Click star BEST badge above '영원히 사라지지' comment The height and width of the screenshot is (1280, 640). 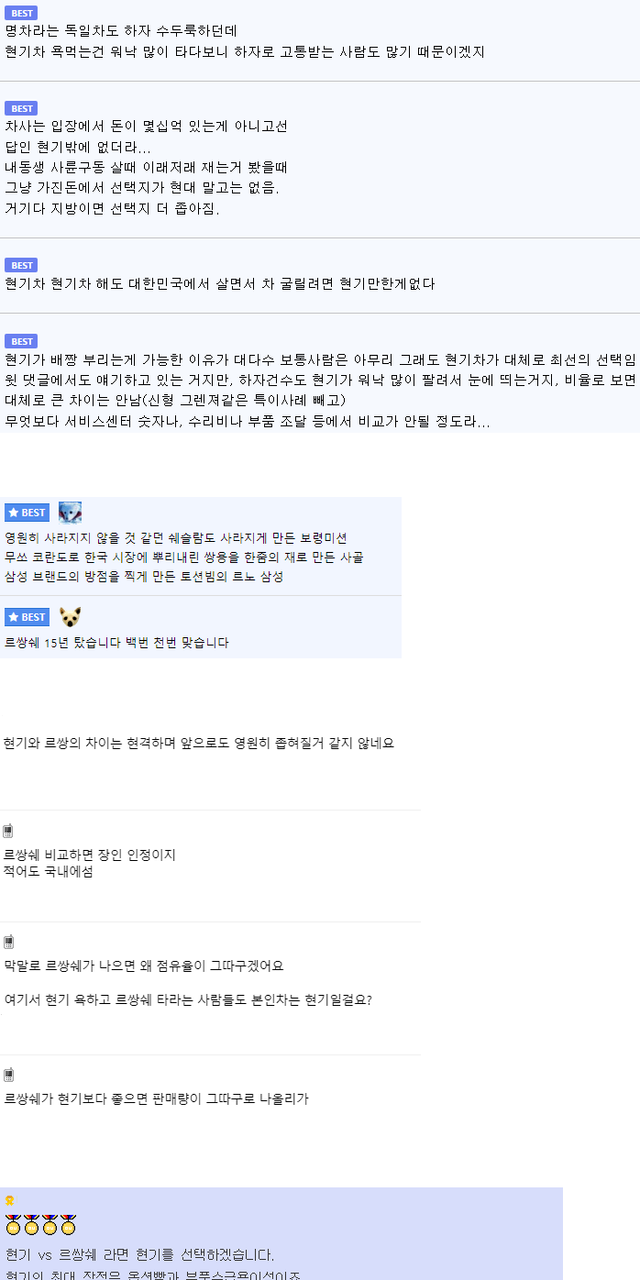point(27,513)
